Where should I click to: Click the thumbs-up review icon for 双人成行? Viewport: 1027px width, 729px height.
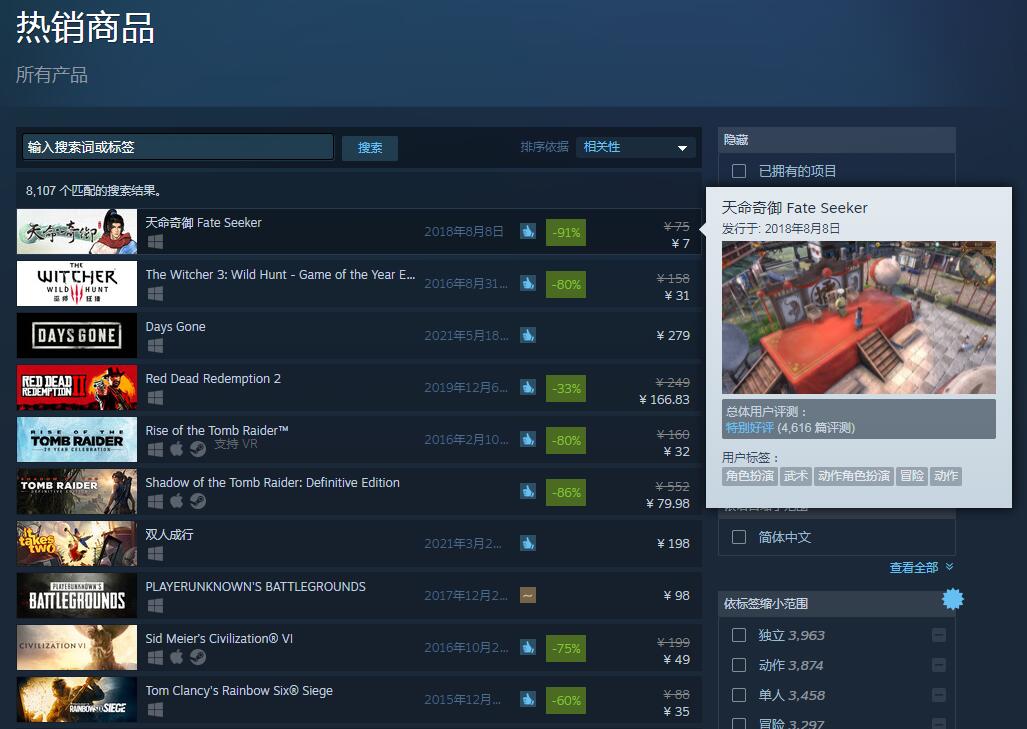528,543
